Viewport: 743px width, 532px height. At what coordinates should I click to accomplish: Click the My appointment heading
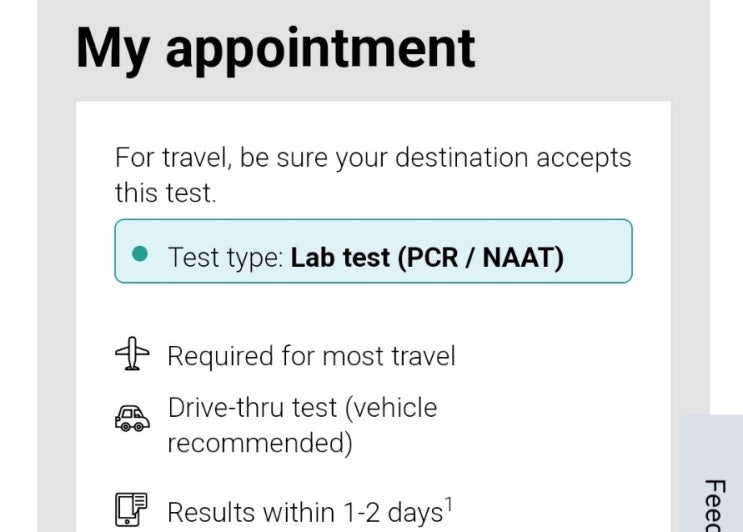[275, 47]
